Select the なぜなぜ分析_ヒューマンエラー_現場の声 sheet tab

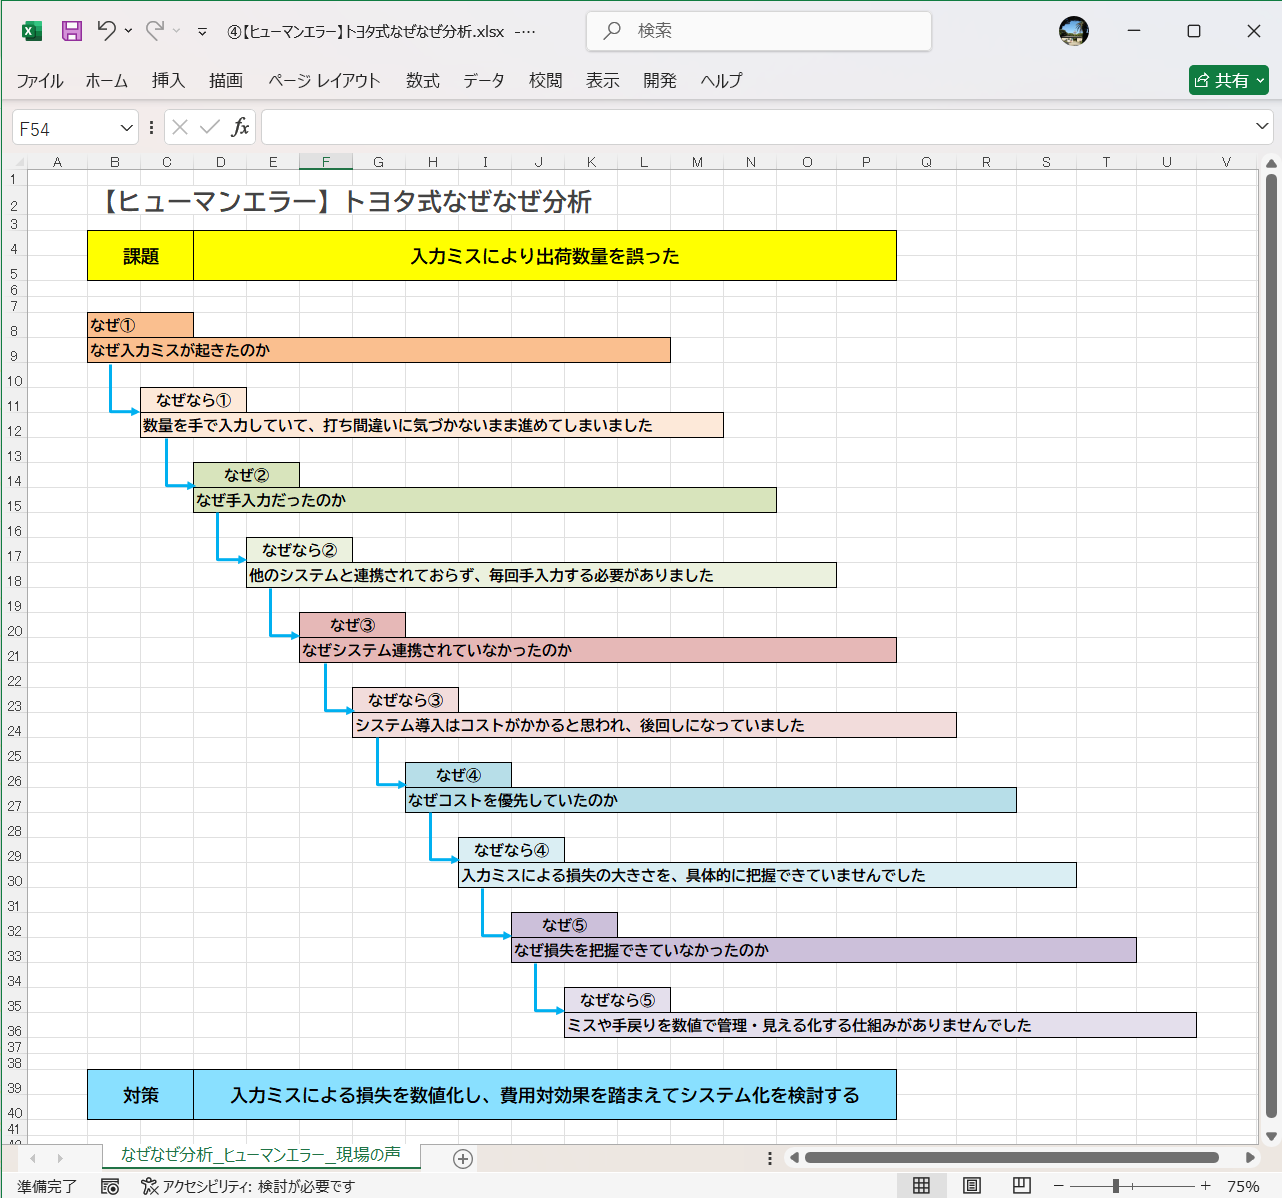pos(261,1153)
